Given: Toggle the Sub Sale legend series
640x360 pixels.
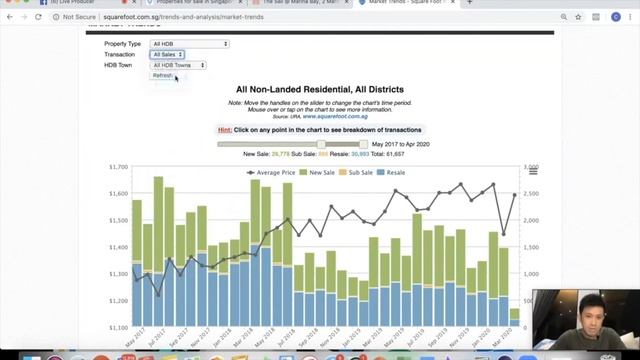Looking at the screenshot, I should tap(356, 173).
